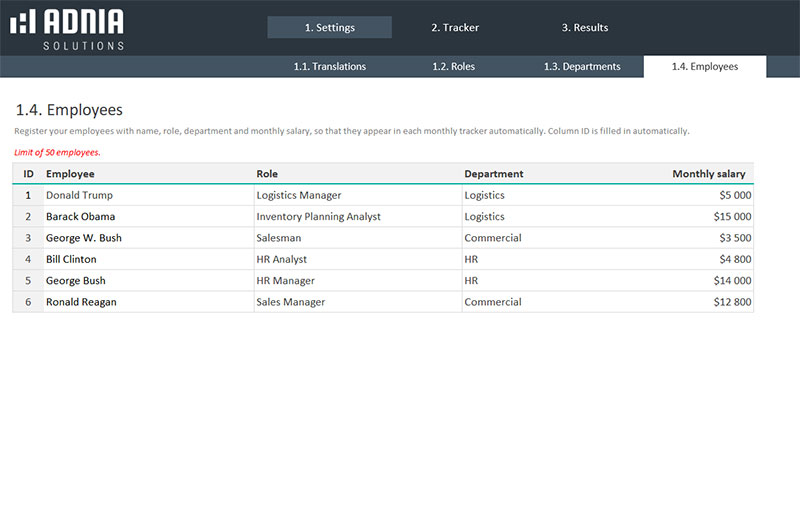
Task: Open the Inventory Planning Analyst role cell
Action: (x=318, y=217)
